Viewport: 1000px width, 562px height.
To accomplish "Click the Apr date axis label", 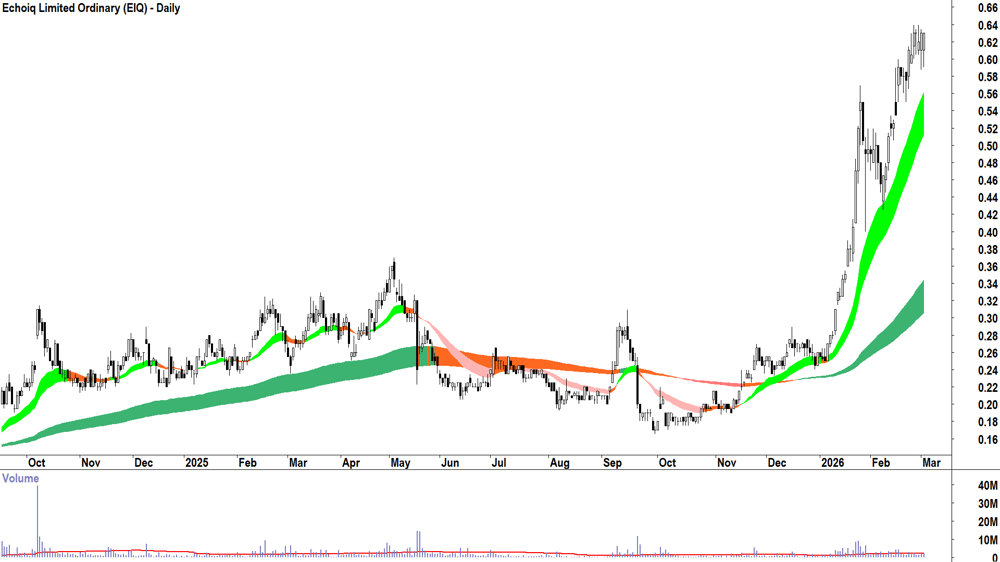I will click(350, 462).
